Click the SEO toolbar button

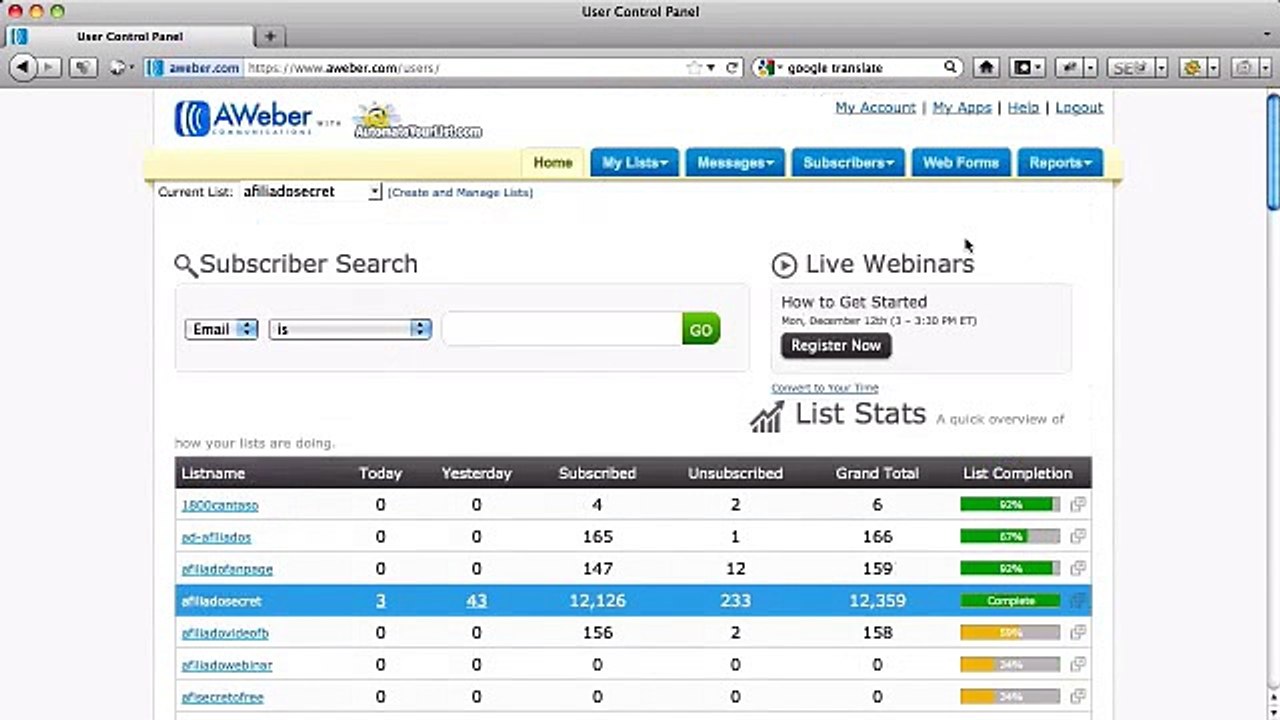(1129, 68)
